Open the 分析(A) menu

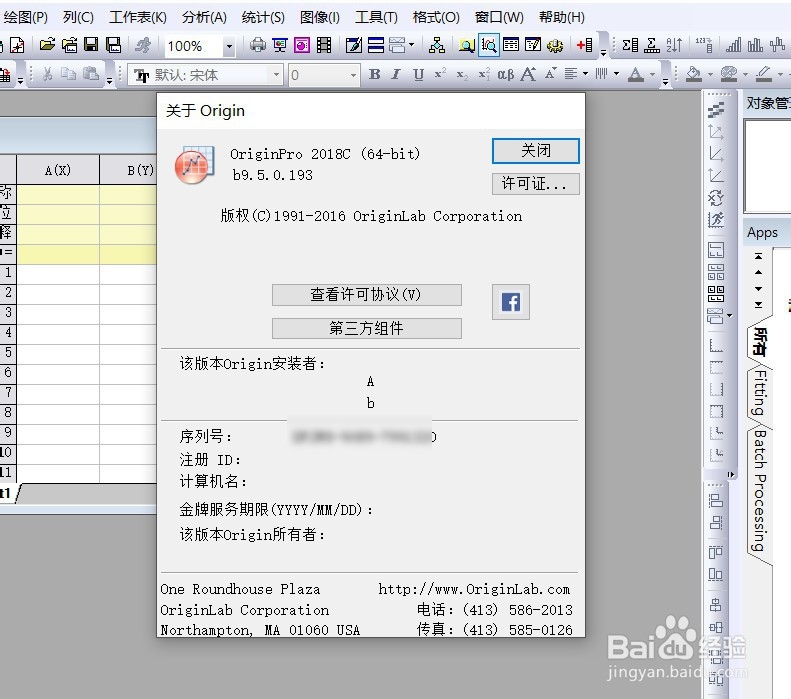[204, 17]
